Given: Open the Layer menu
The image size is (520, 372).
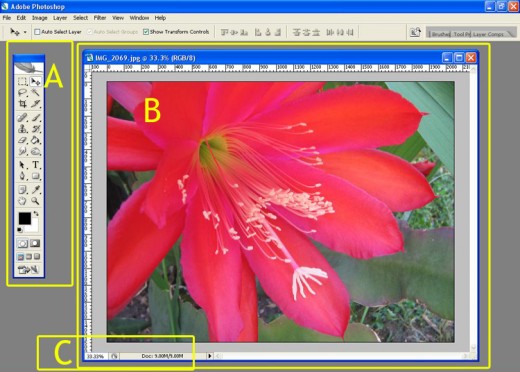Looking at the screenshot, I should (60, 18).
